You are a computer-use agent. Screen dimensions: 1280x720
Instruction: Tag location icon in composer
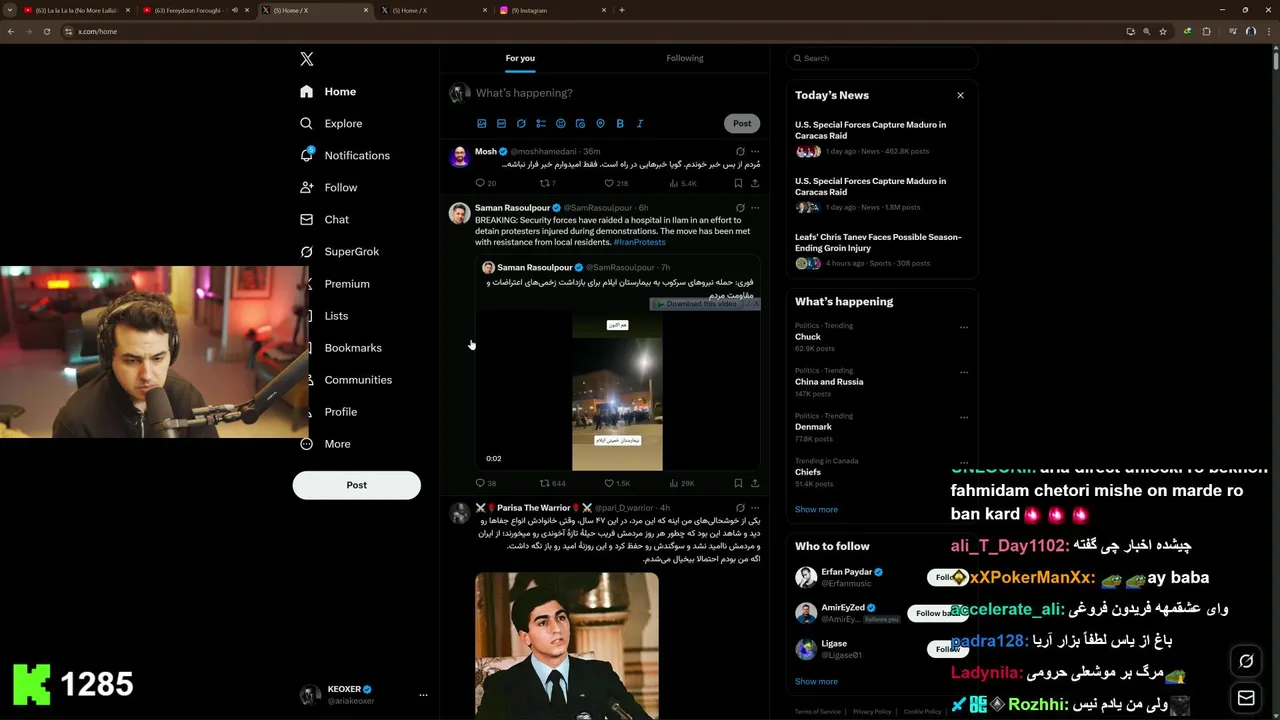tap(600, 123)
